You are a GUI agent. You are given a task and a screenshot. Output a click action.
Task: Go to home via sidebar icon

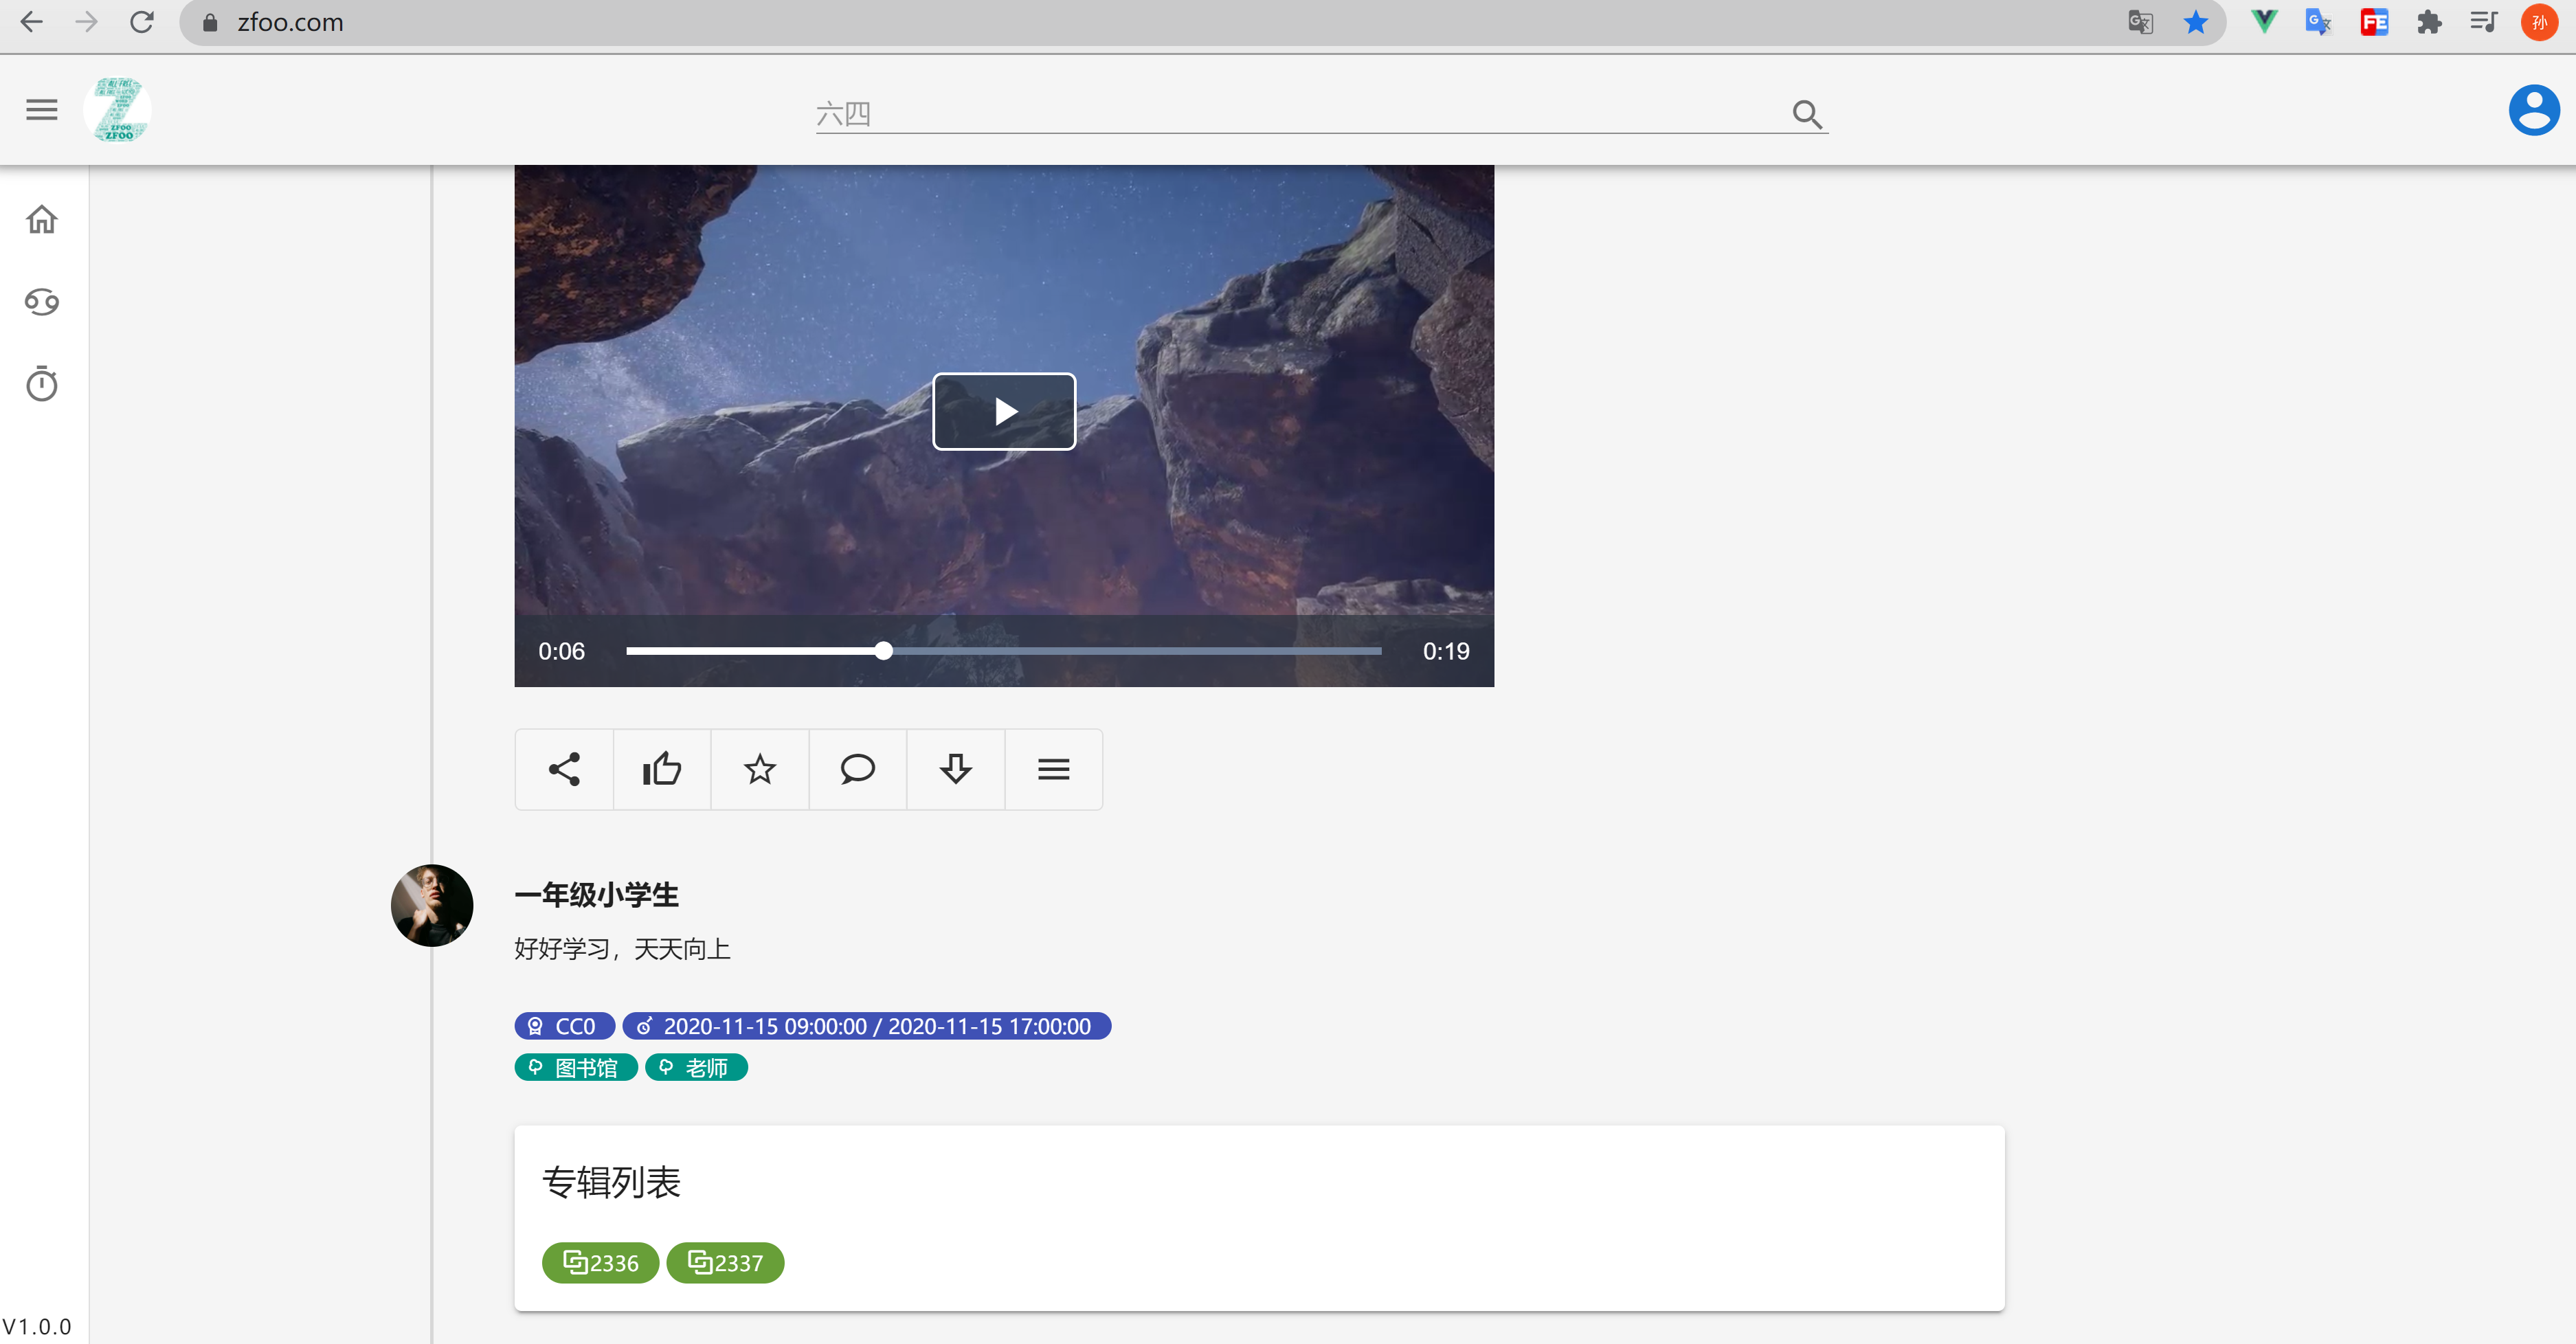pyautogui.click(x=42, y=219)
